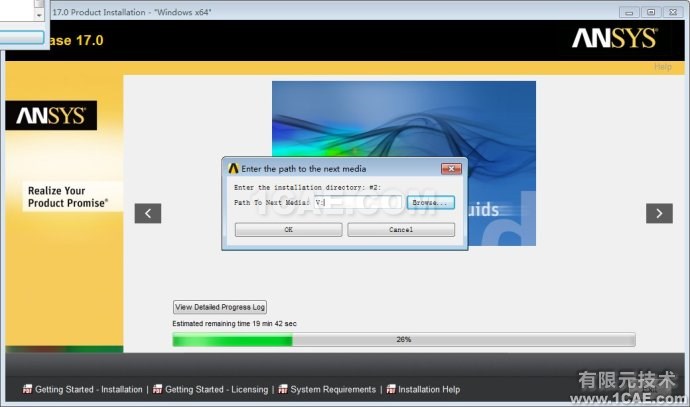
Task: Open Installation Help PDF link
Action: (429, 389)
